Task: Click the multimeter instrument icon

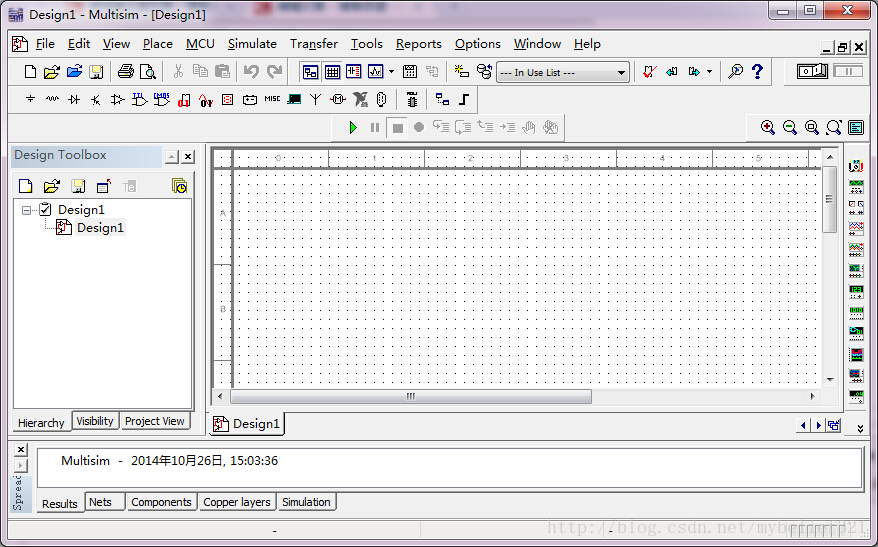Action: coord(856,166)
